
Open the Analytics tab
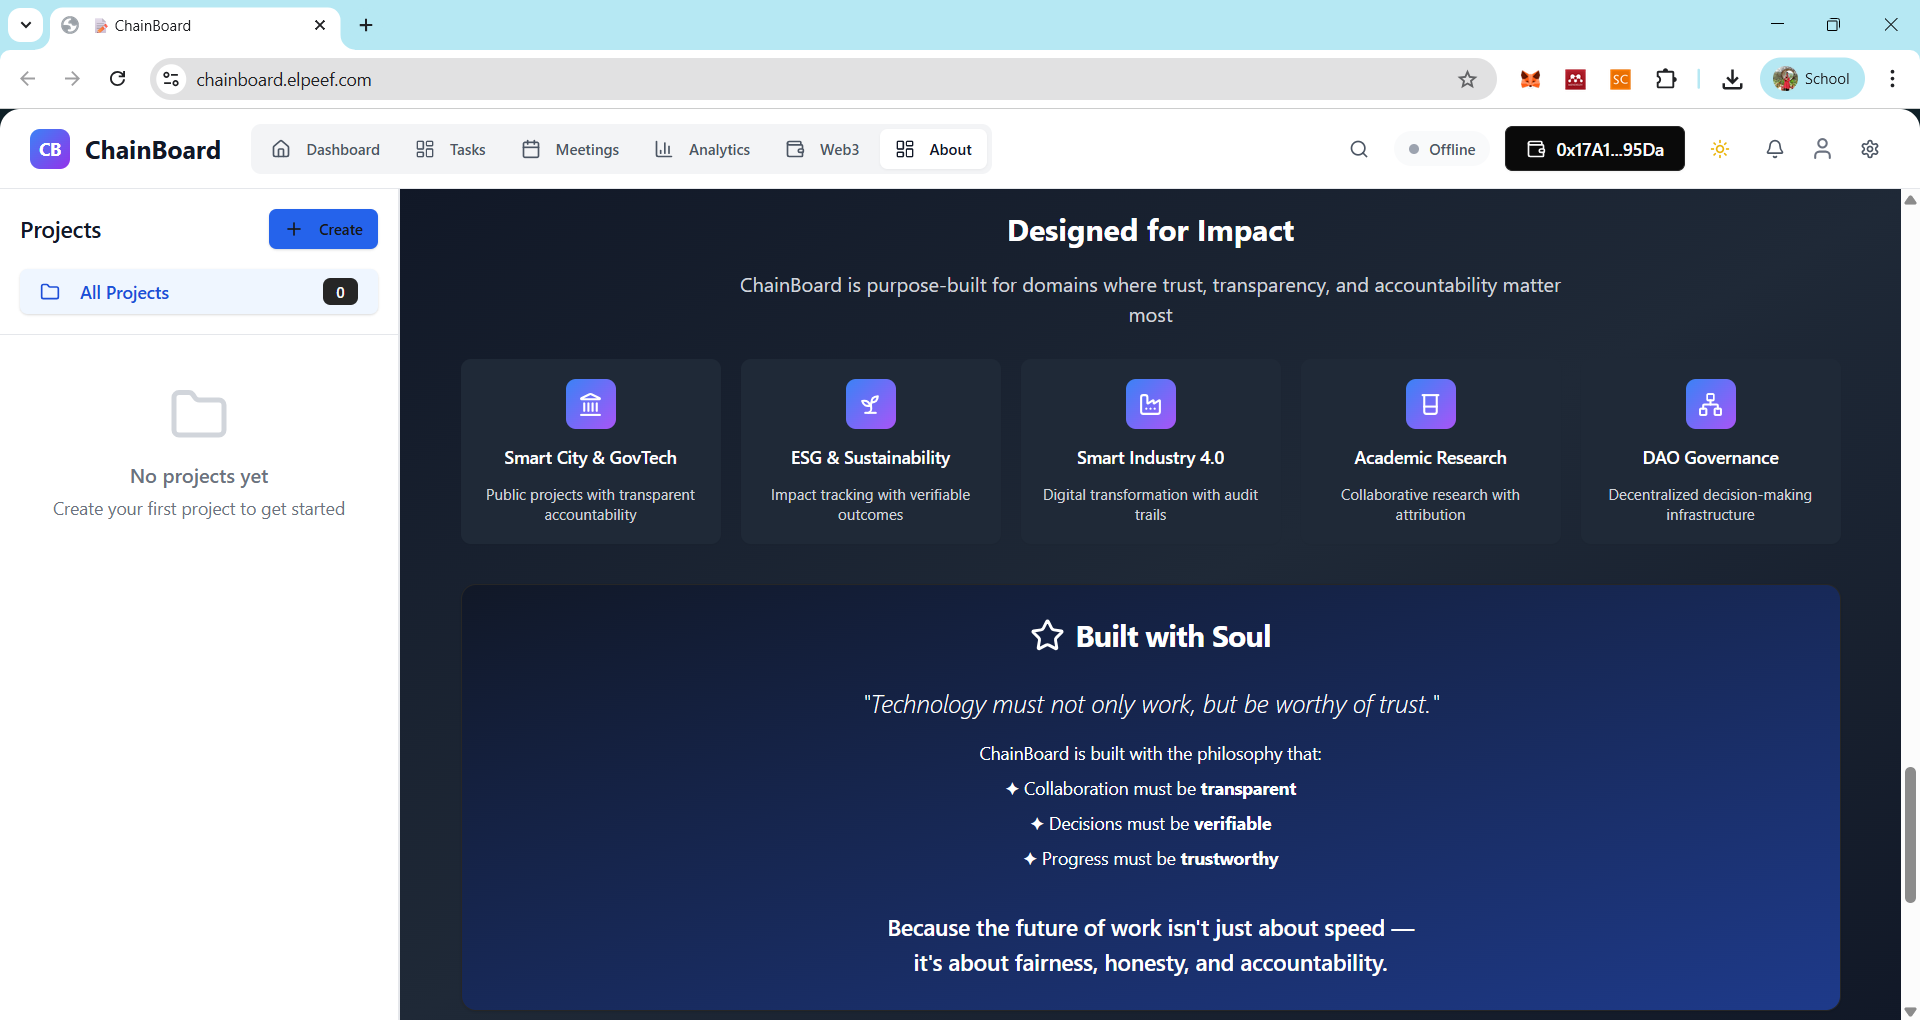point(703,149)
